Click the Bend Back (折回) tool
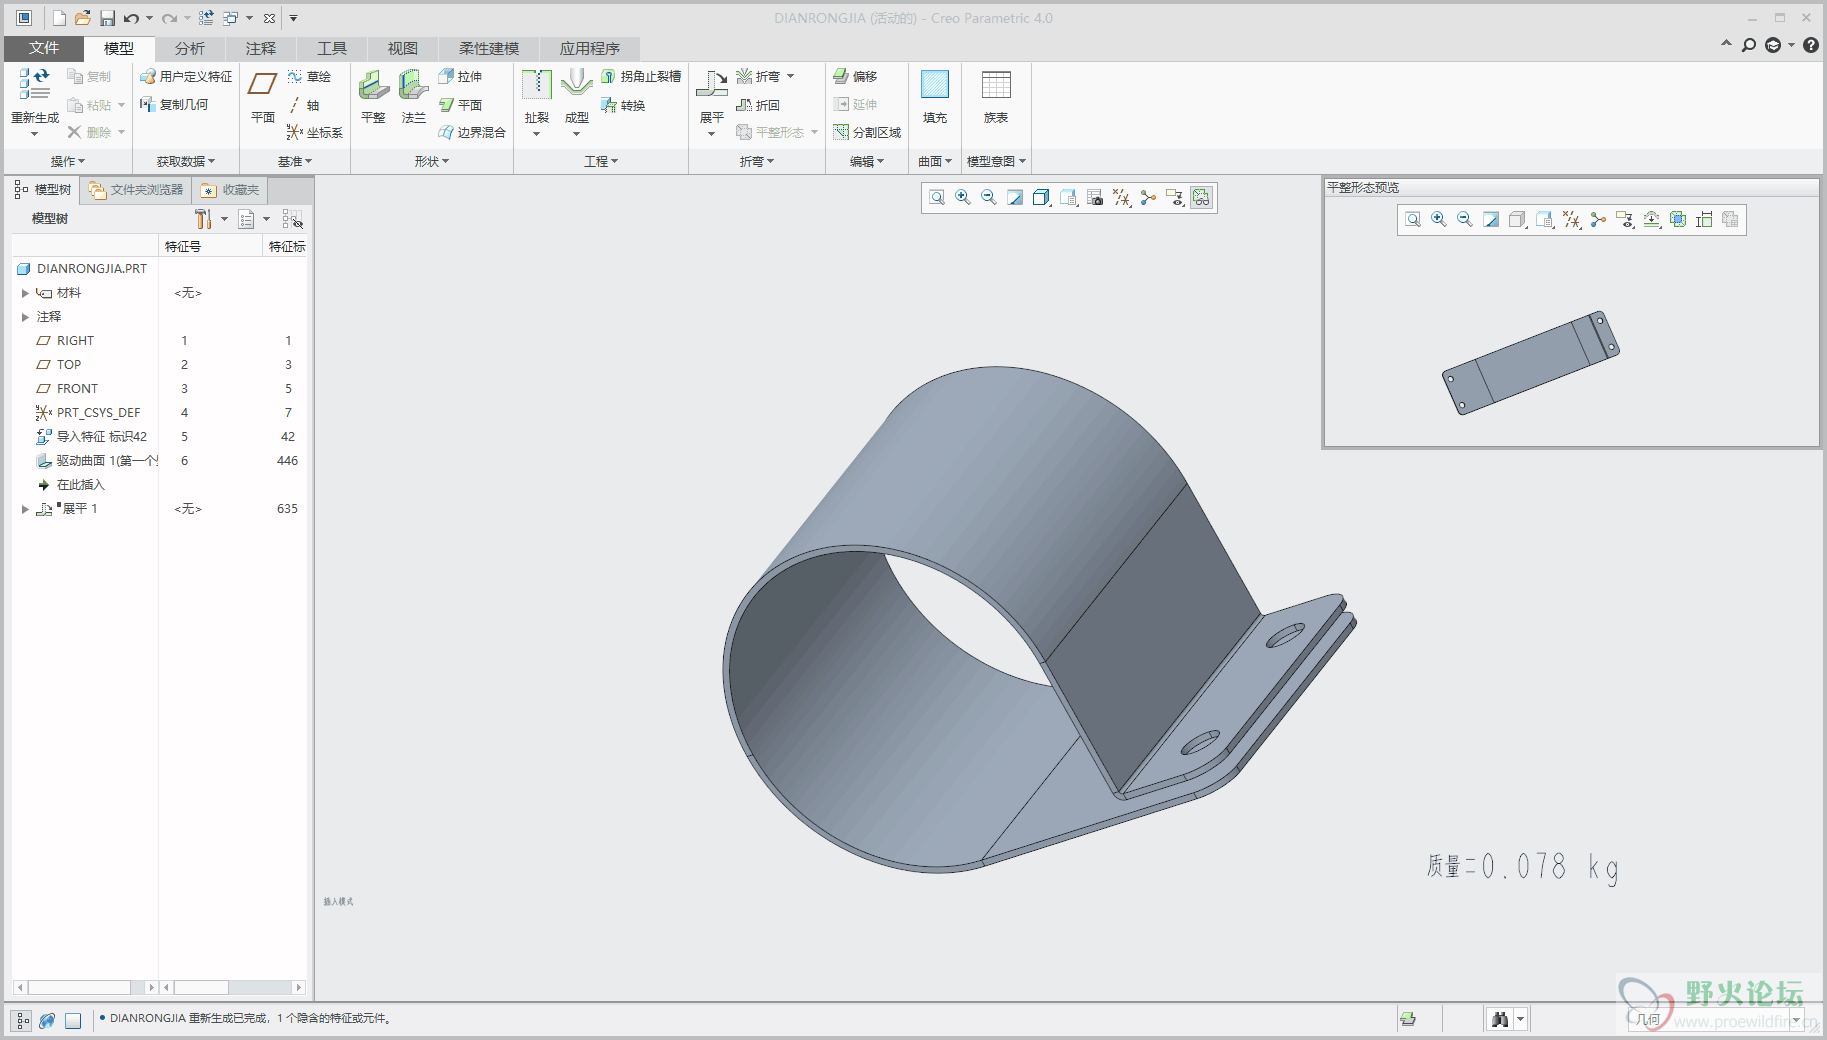1827x1040 pixels. pyautogui.click(x=758, y=105)
